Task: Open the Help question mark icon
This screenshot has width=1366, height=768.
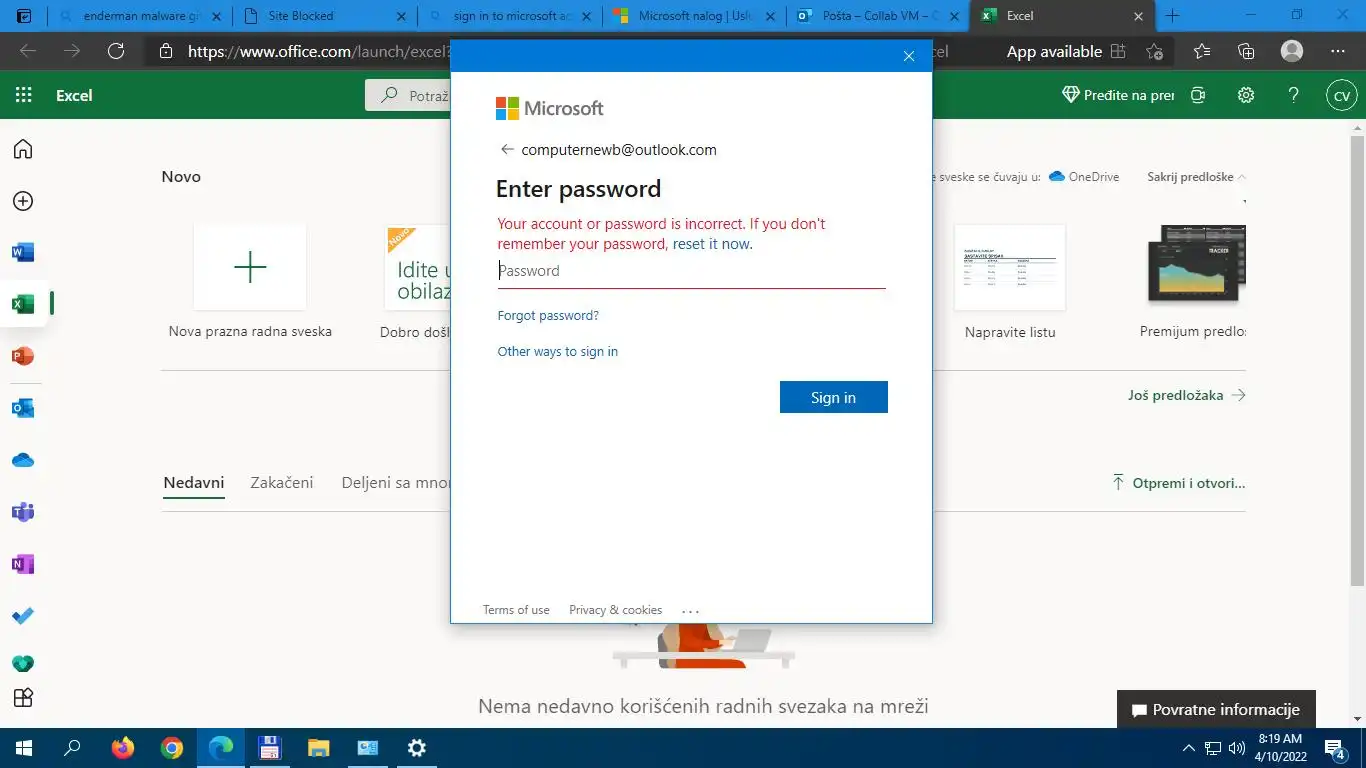Action: 1294,95
